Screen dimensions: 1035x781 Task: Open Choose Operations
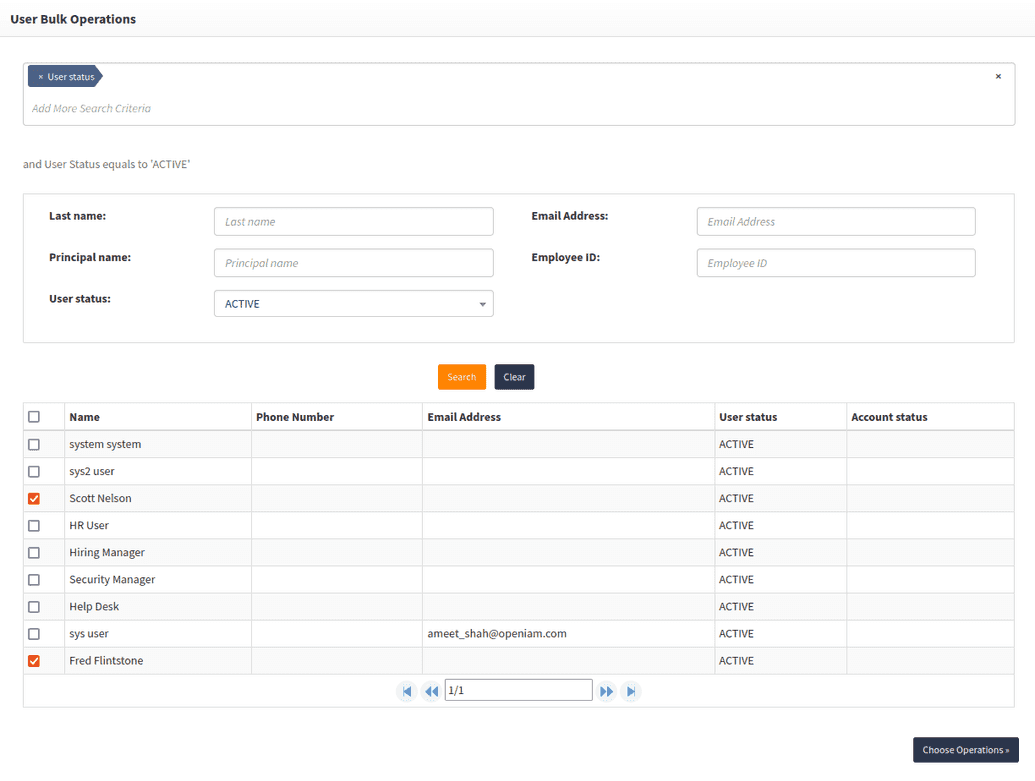click(x=964, y=749)
